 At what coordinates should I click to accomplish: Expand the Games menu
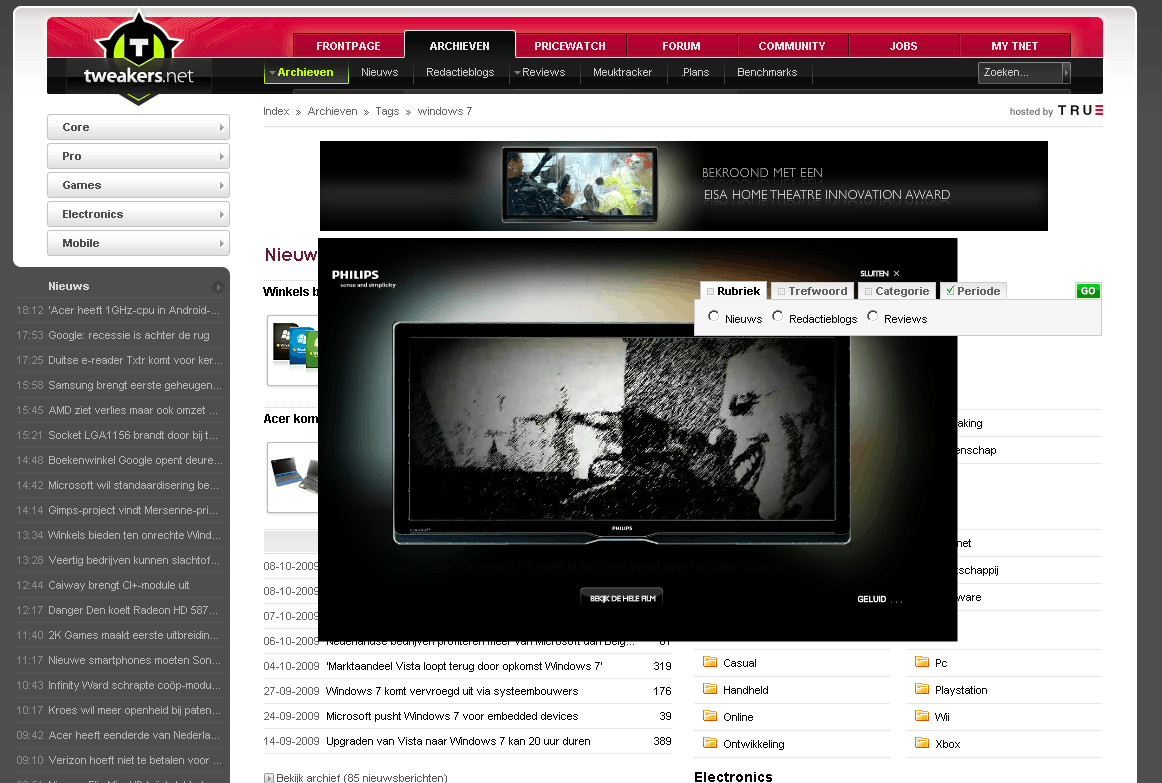(139, 185)
